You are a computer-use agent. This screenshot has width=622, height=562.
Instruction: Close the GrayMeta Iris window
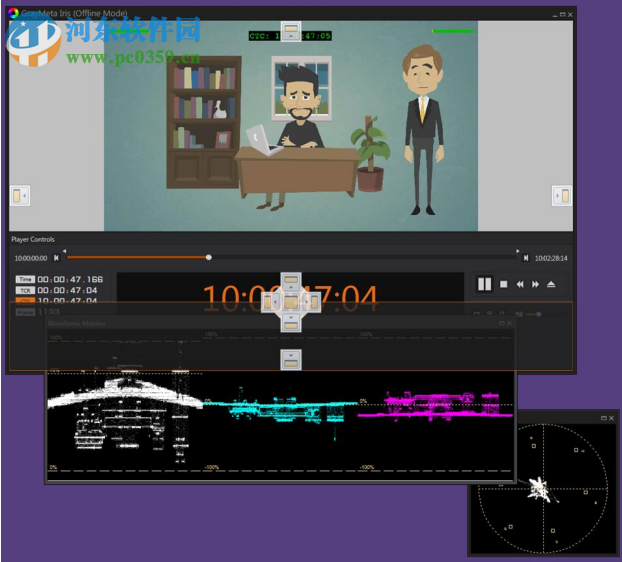[x=570, y=15]
